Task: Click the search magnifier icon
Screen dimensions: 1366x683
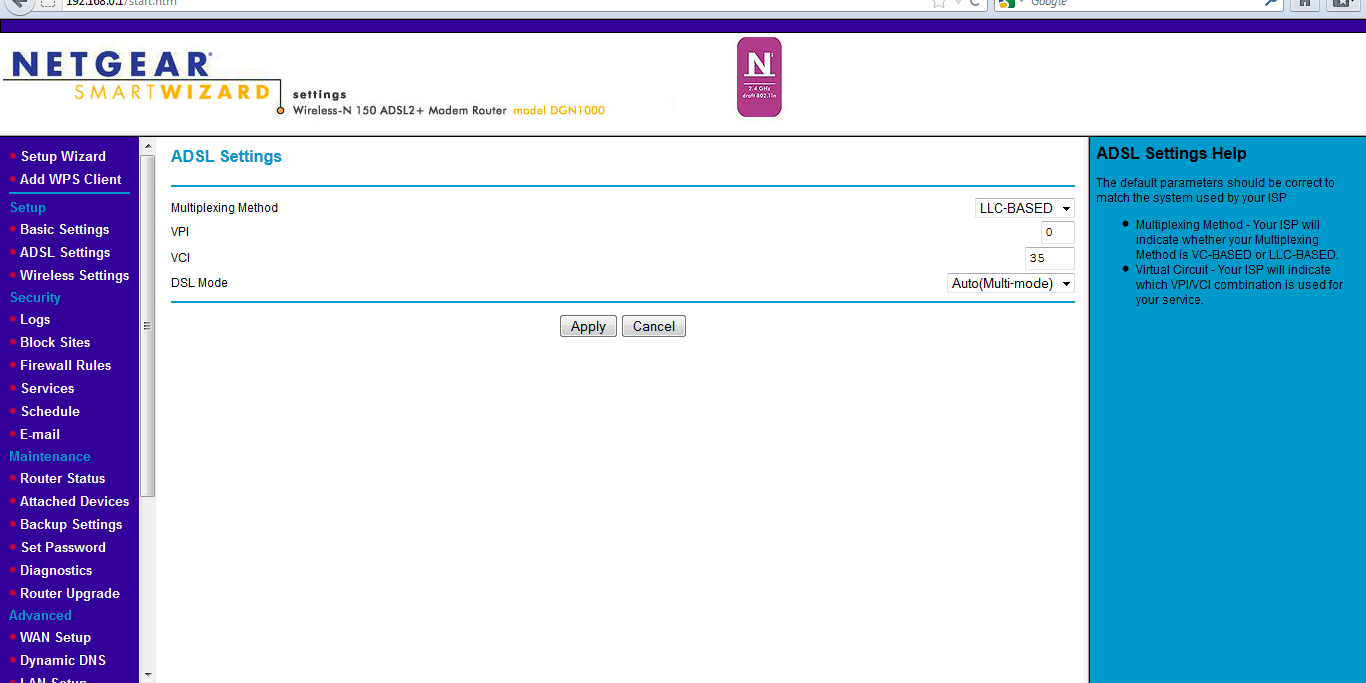Action: tap(1271, 4)
